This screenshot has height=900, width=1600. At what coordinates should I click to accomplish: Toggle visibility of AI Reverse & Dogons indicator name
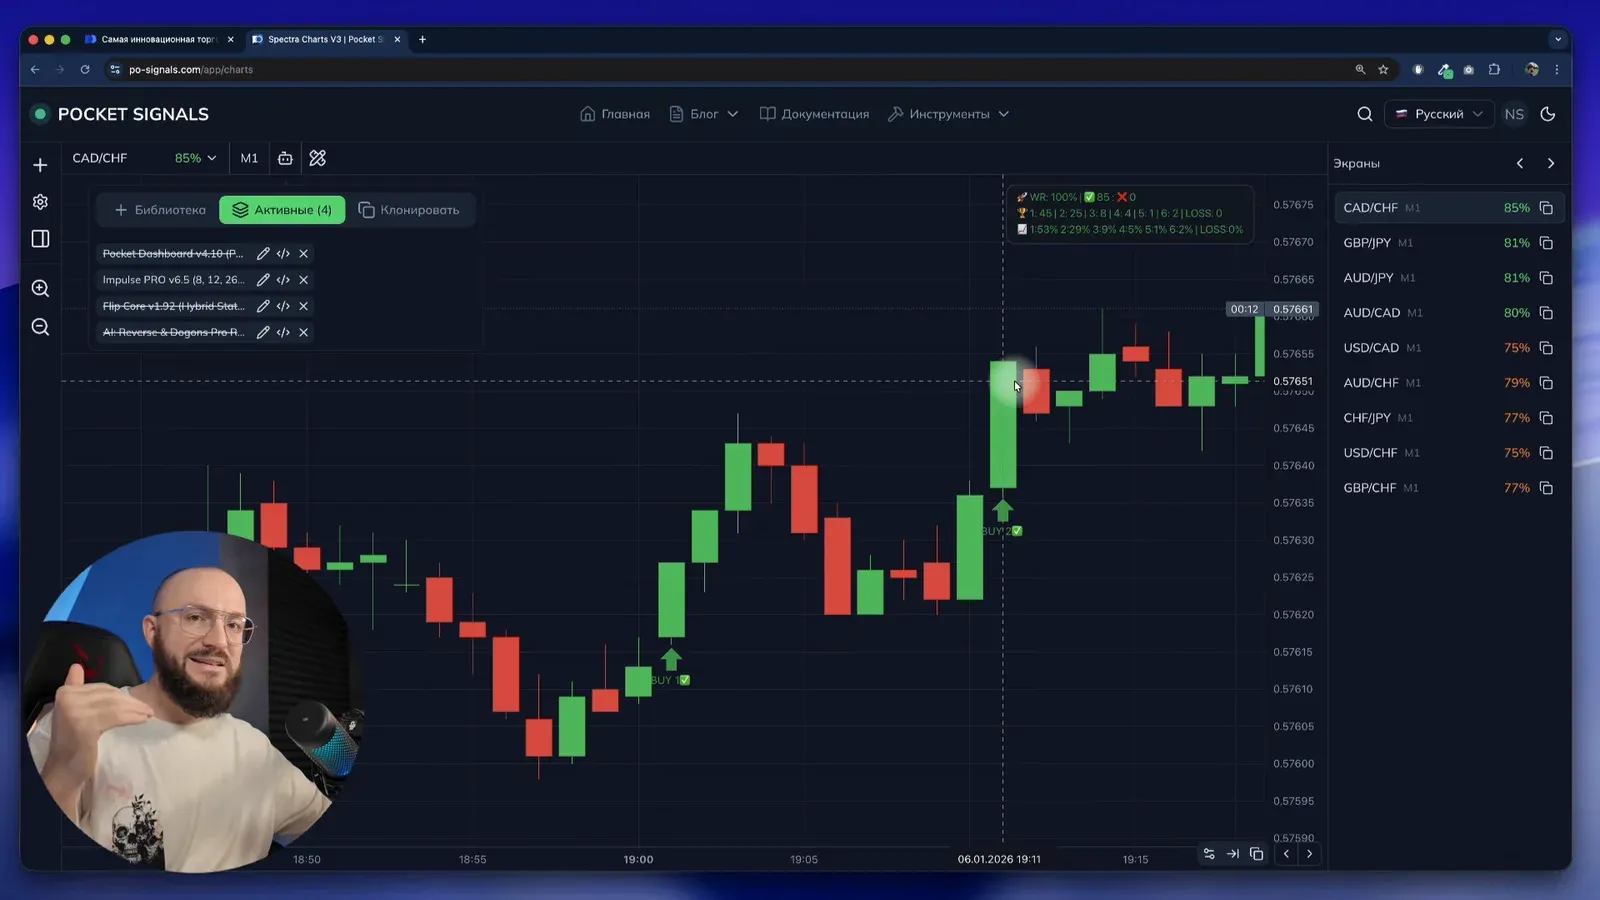tap(173, 332)
